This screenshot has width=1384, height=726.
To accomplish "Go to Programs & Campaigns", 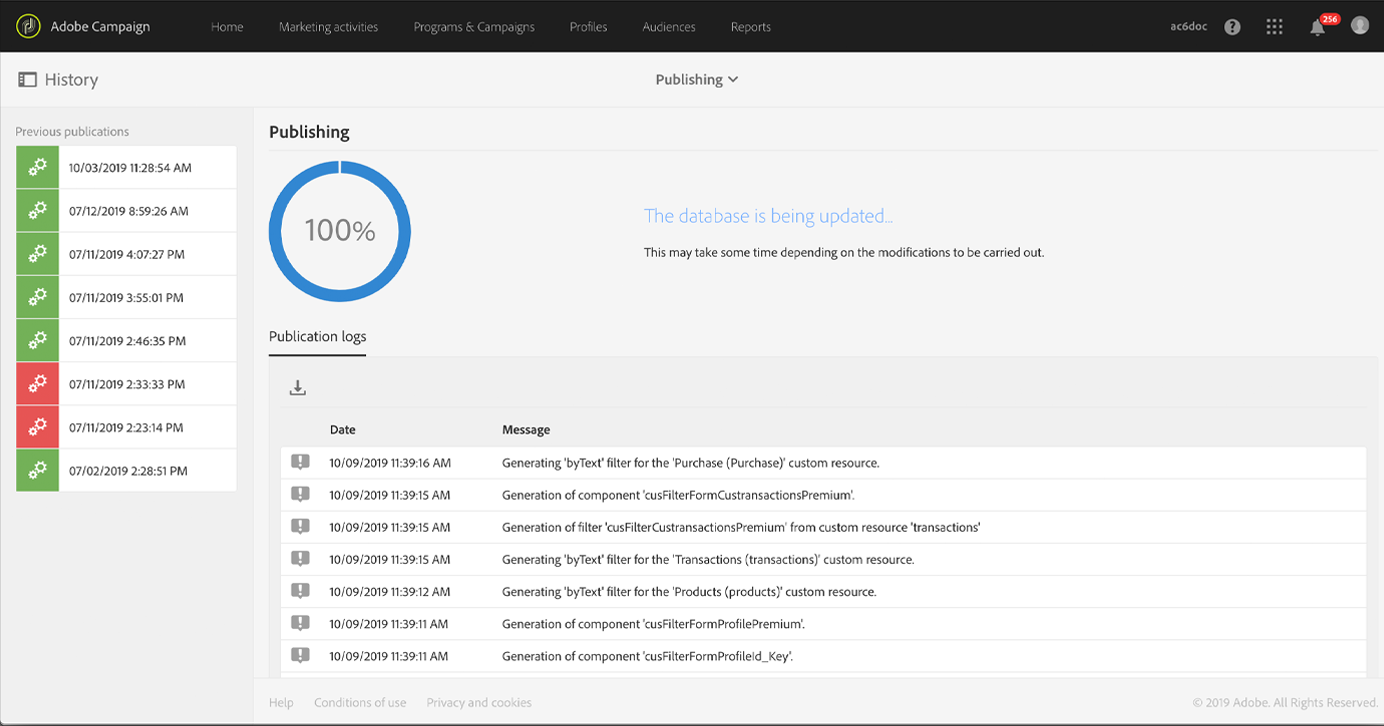I will [x=474, y=27].
